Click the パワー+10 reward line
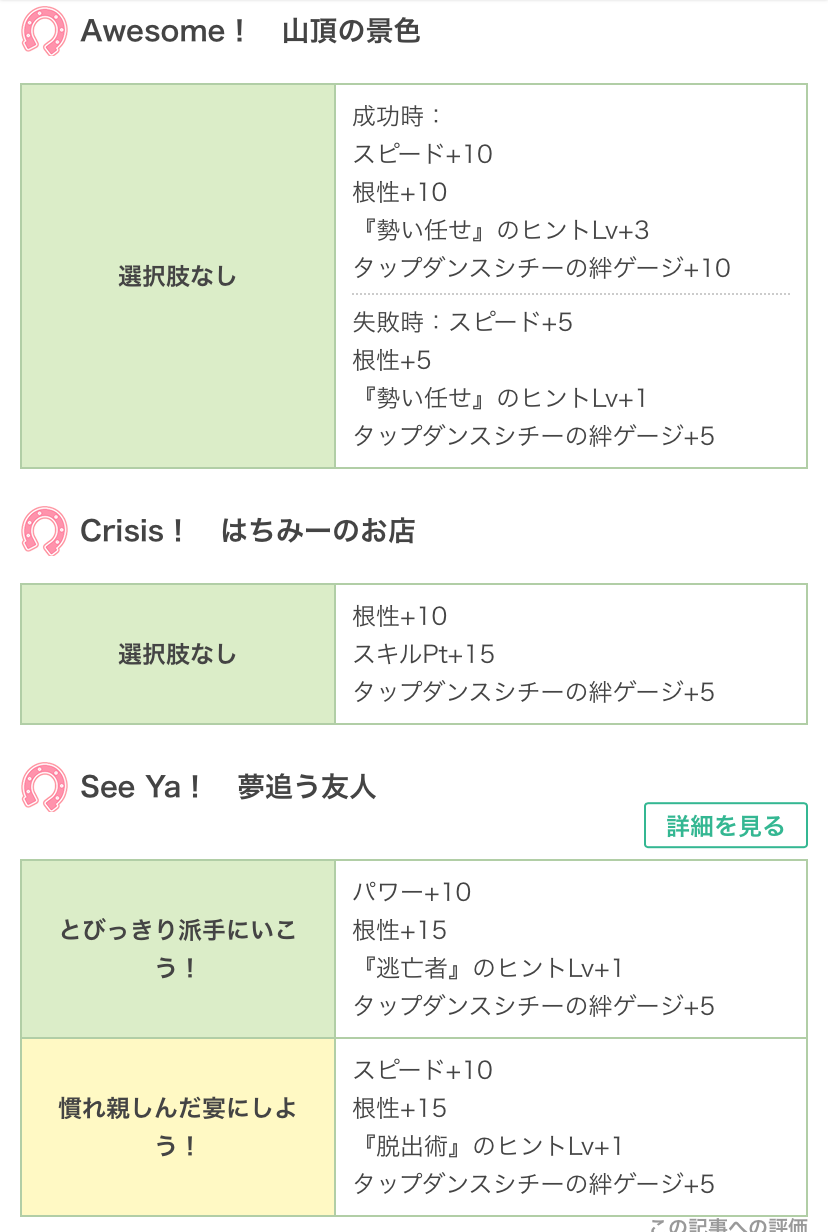Screen dimensions: 828x1232 click(x=412, y=892)
